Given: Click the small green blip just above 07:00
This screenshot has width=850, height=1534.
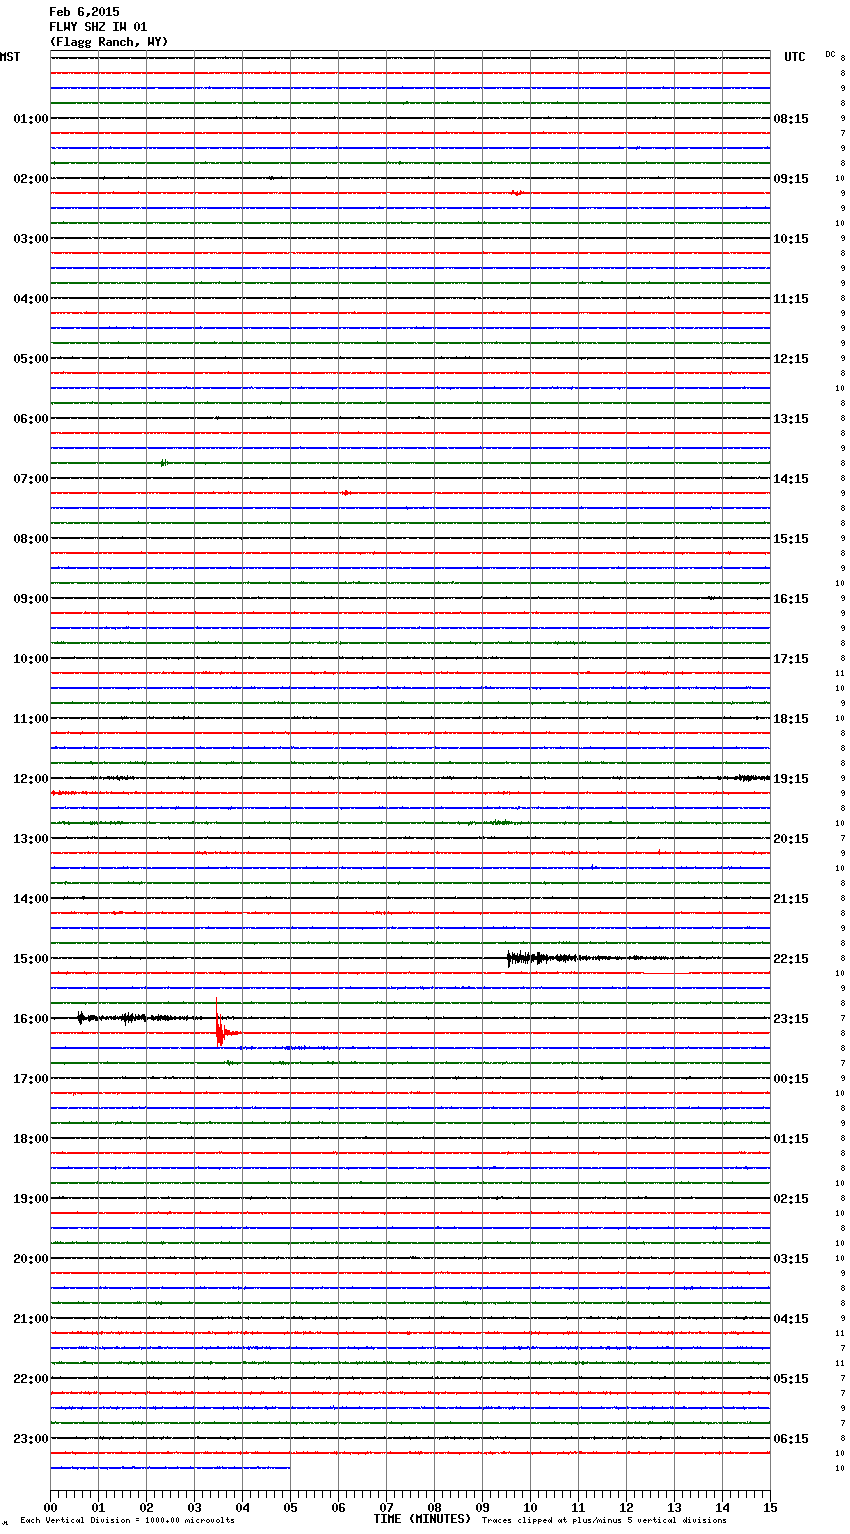Looking at the screenshot, I should tap(163, 462).
